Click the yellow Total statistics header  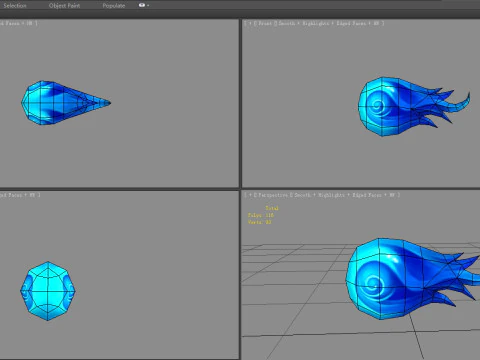pyautogui.click(x=272, y=208)
